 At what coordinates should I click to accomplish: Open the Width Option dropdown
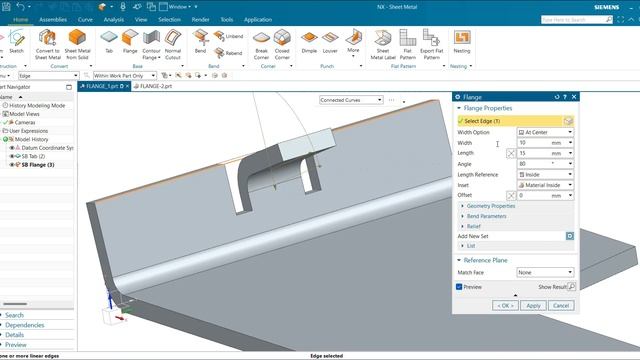545,132
